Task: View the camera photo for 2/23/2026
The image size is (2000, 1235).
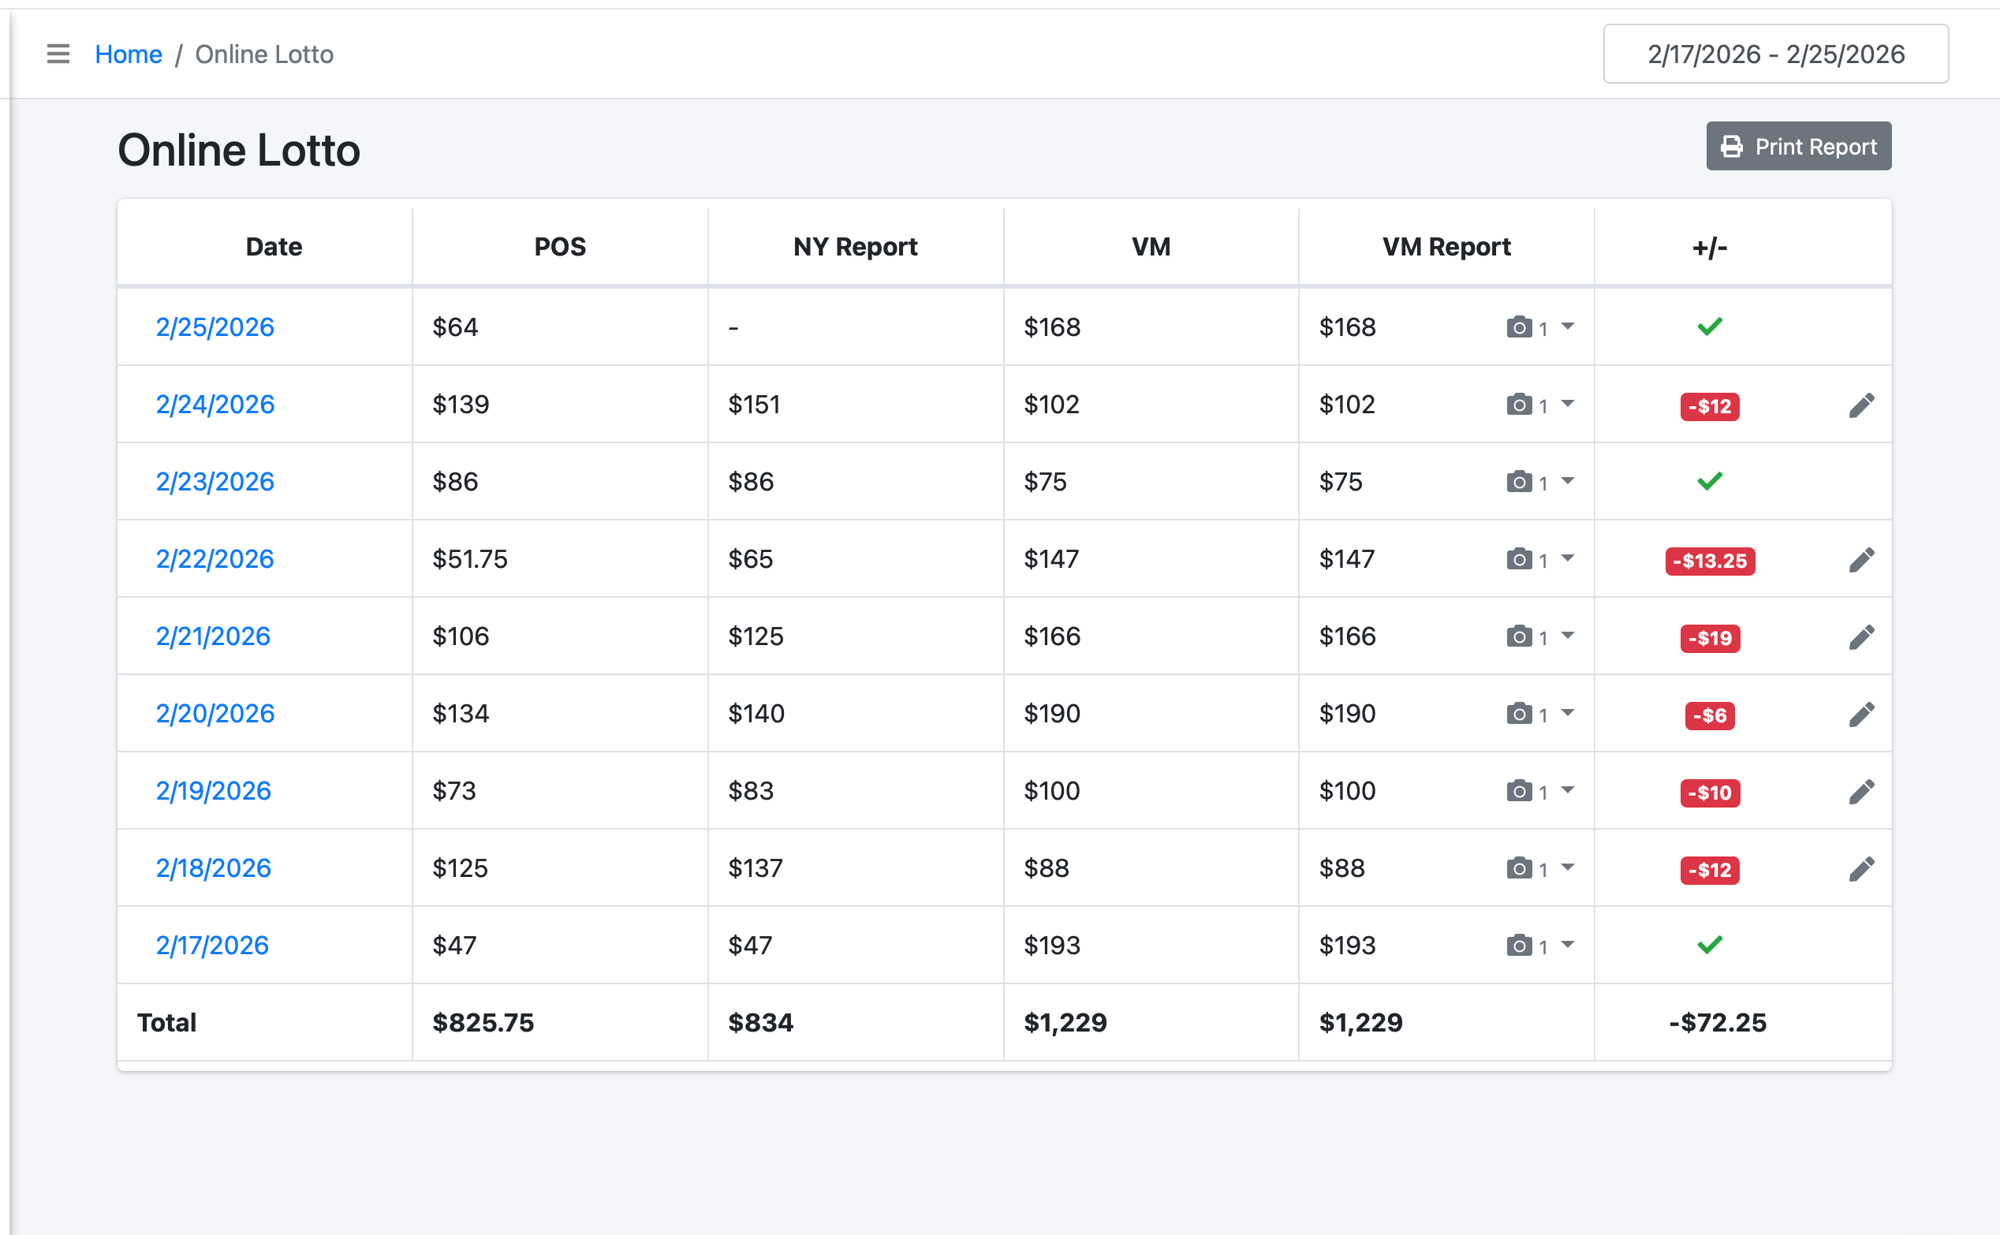Action: [x=1519, y=482]
